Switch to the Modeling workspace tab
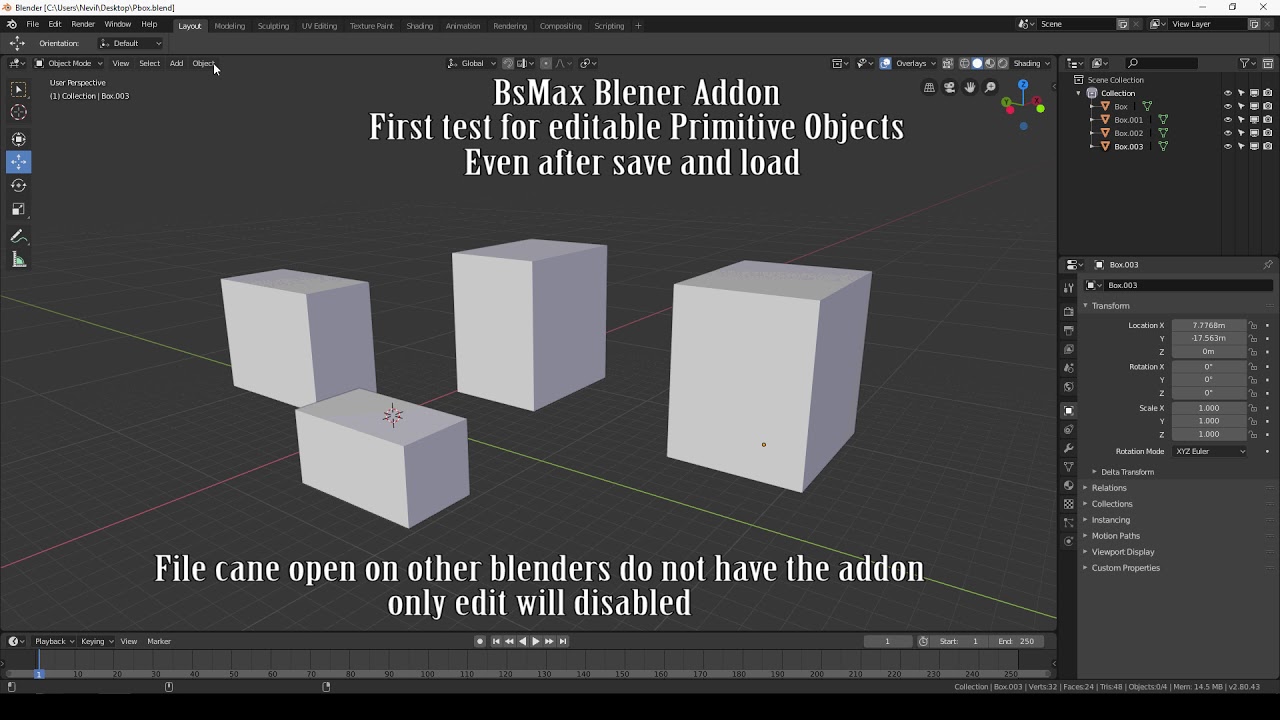 point(230,26)
